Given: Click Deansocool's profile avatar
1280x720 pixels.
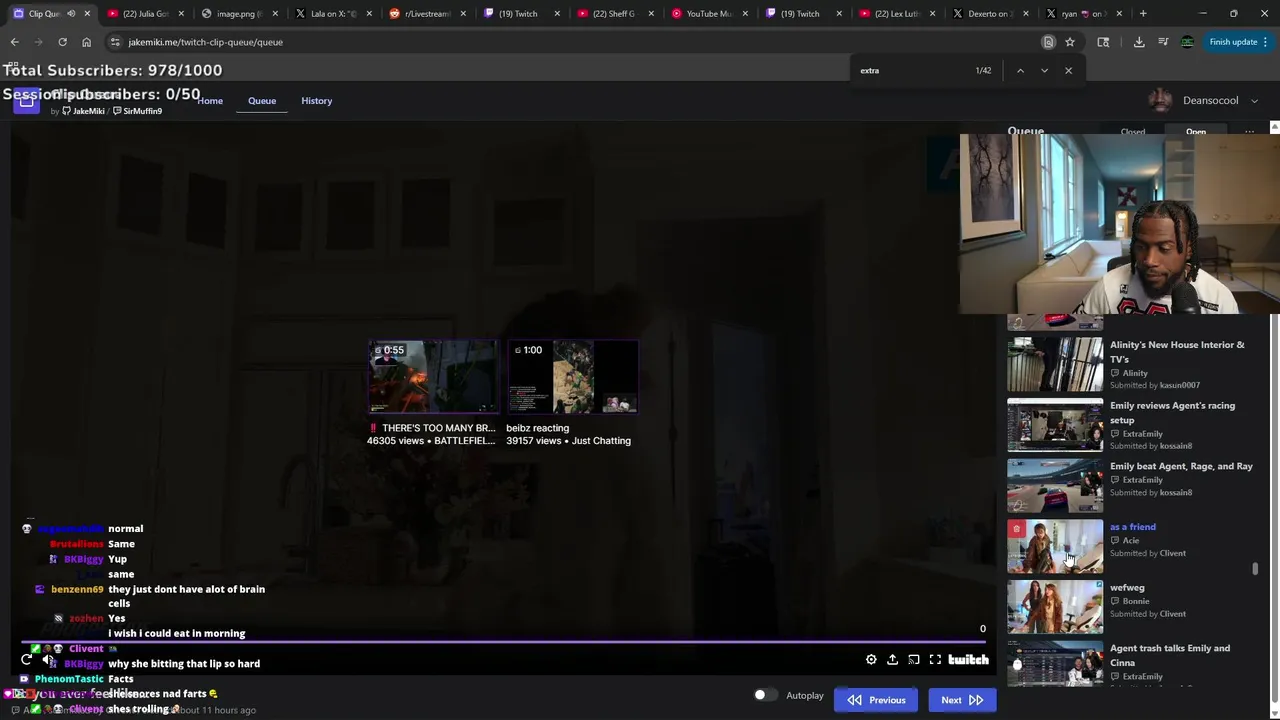Looking at the screenshot, I should click(x=1160, y=100).
